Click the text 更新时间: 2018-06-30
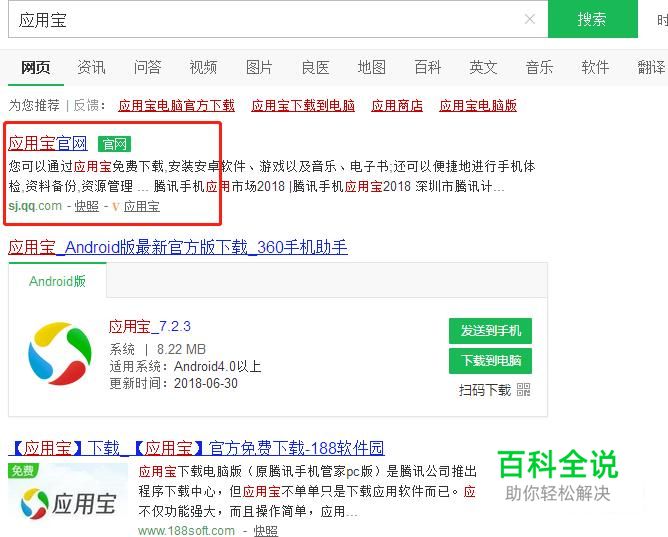 click(x=173, y=383)
